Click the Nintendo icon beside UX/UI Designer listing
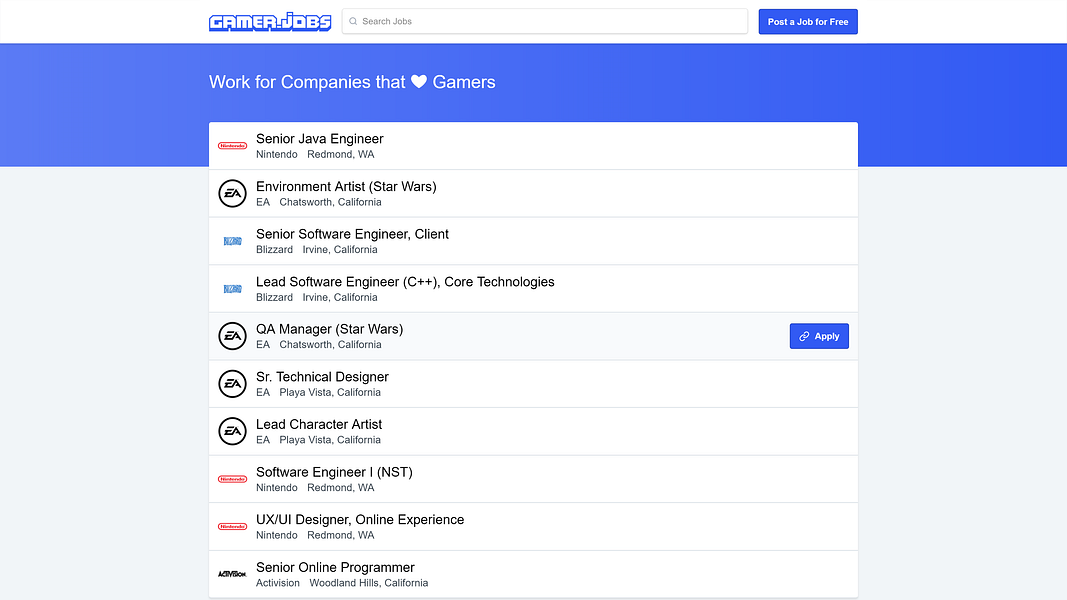Viewport: 1067px width, 600px height. coord(232,526)
